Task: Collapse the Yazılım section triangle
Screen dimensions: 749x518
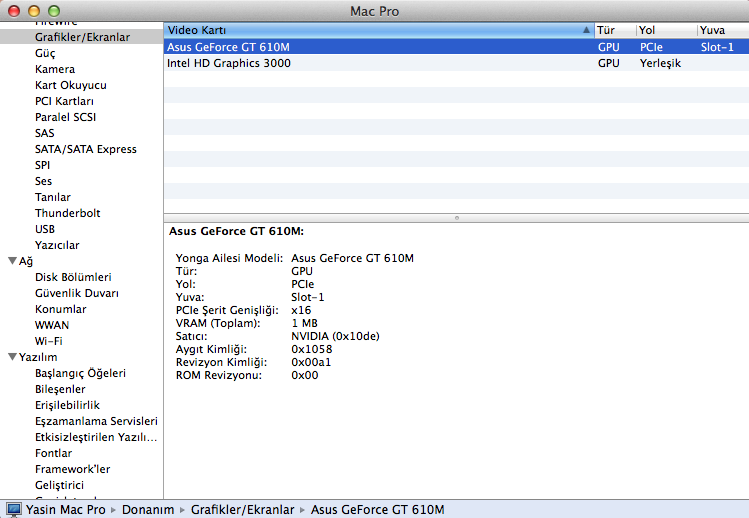Action: click(12, 357)
